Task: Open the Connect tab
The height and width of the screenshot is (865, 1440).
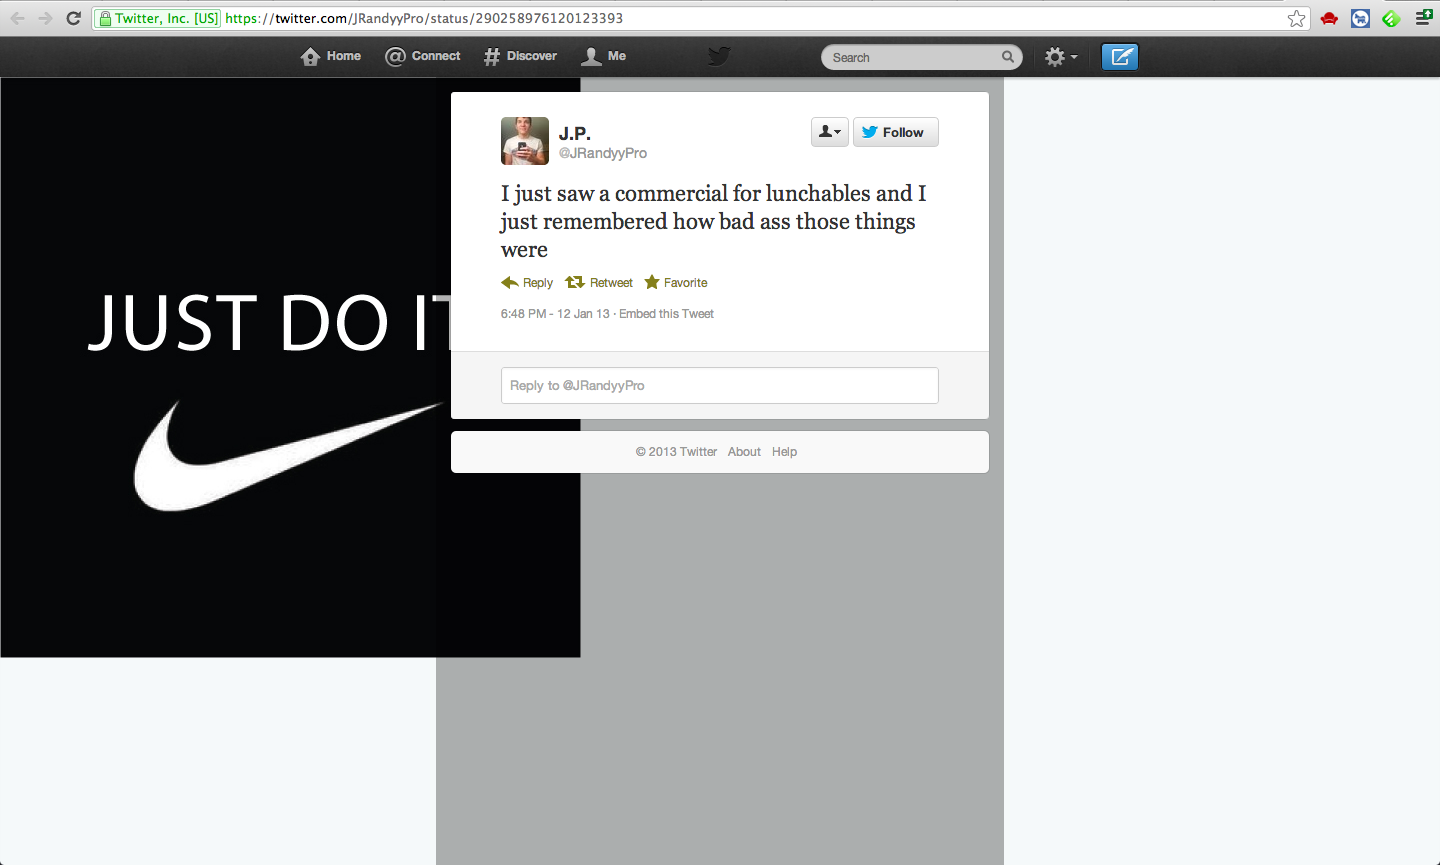Action: [x=423, y=56]
